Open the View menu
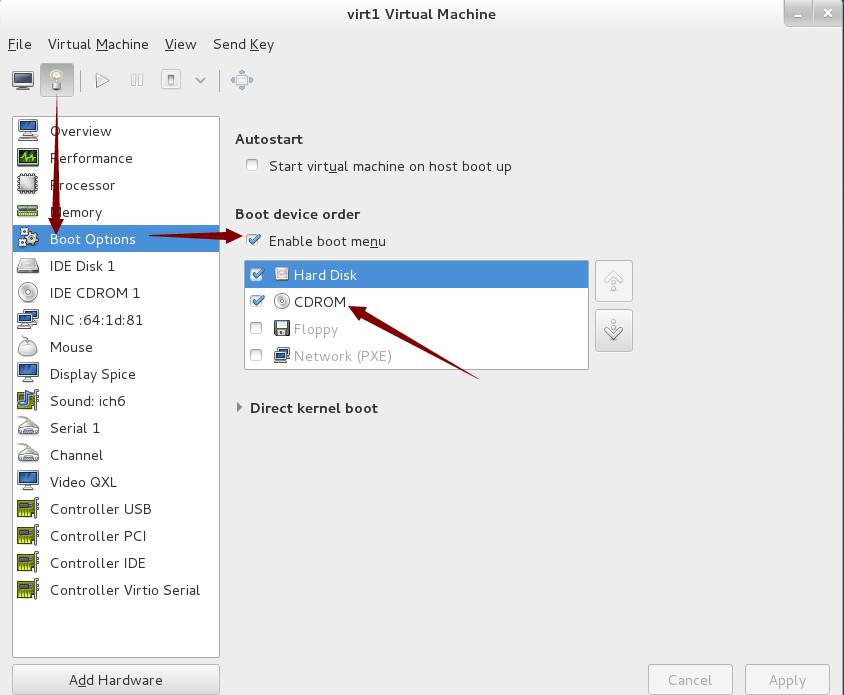 point(180,44)
